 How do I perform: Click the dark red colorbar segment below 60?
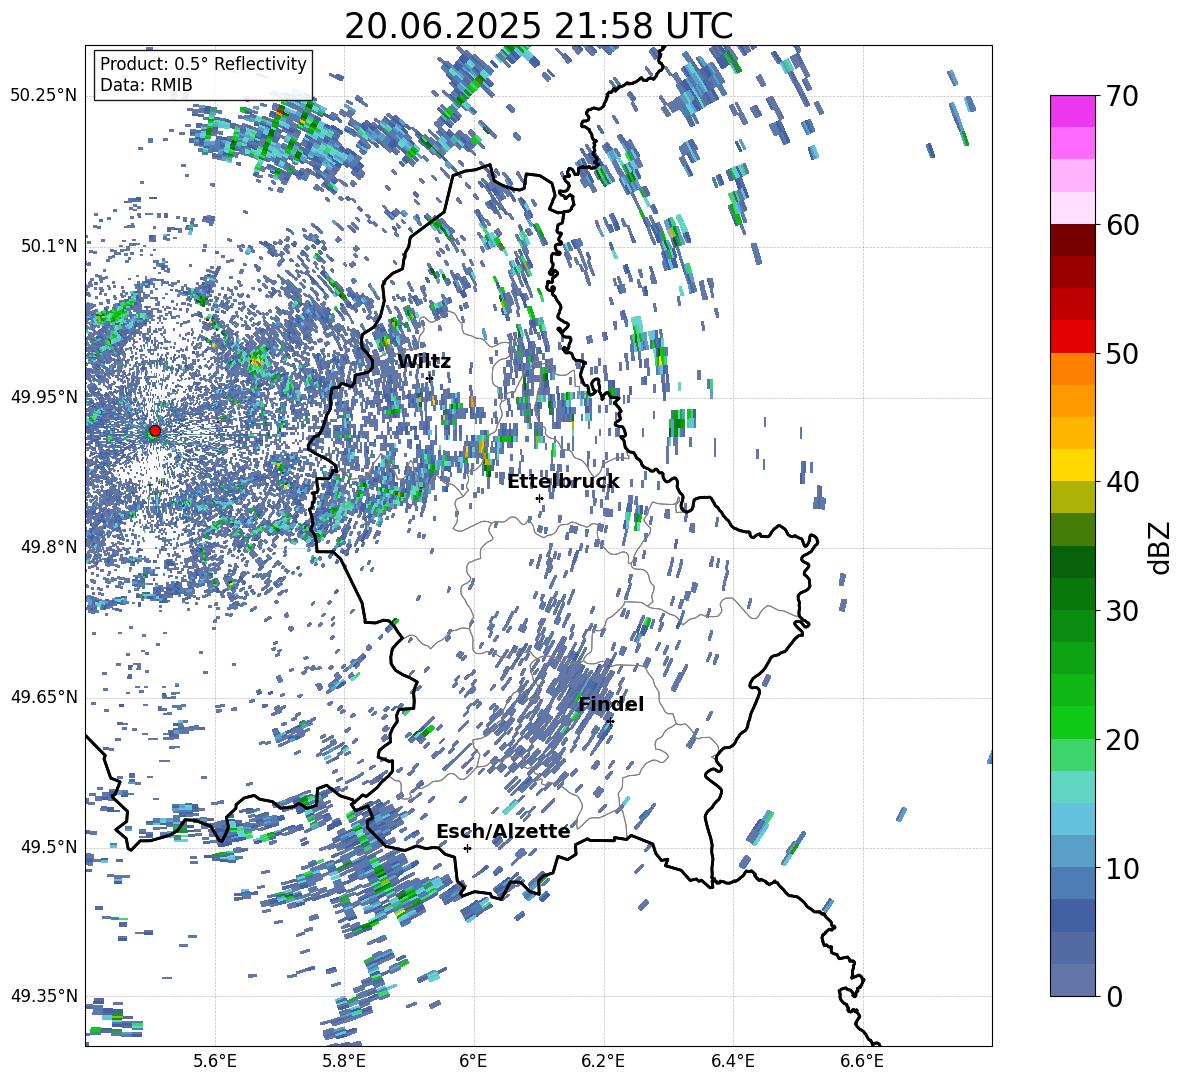[1072, 240]
